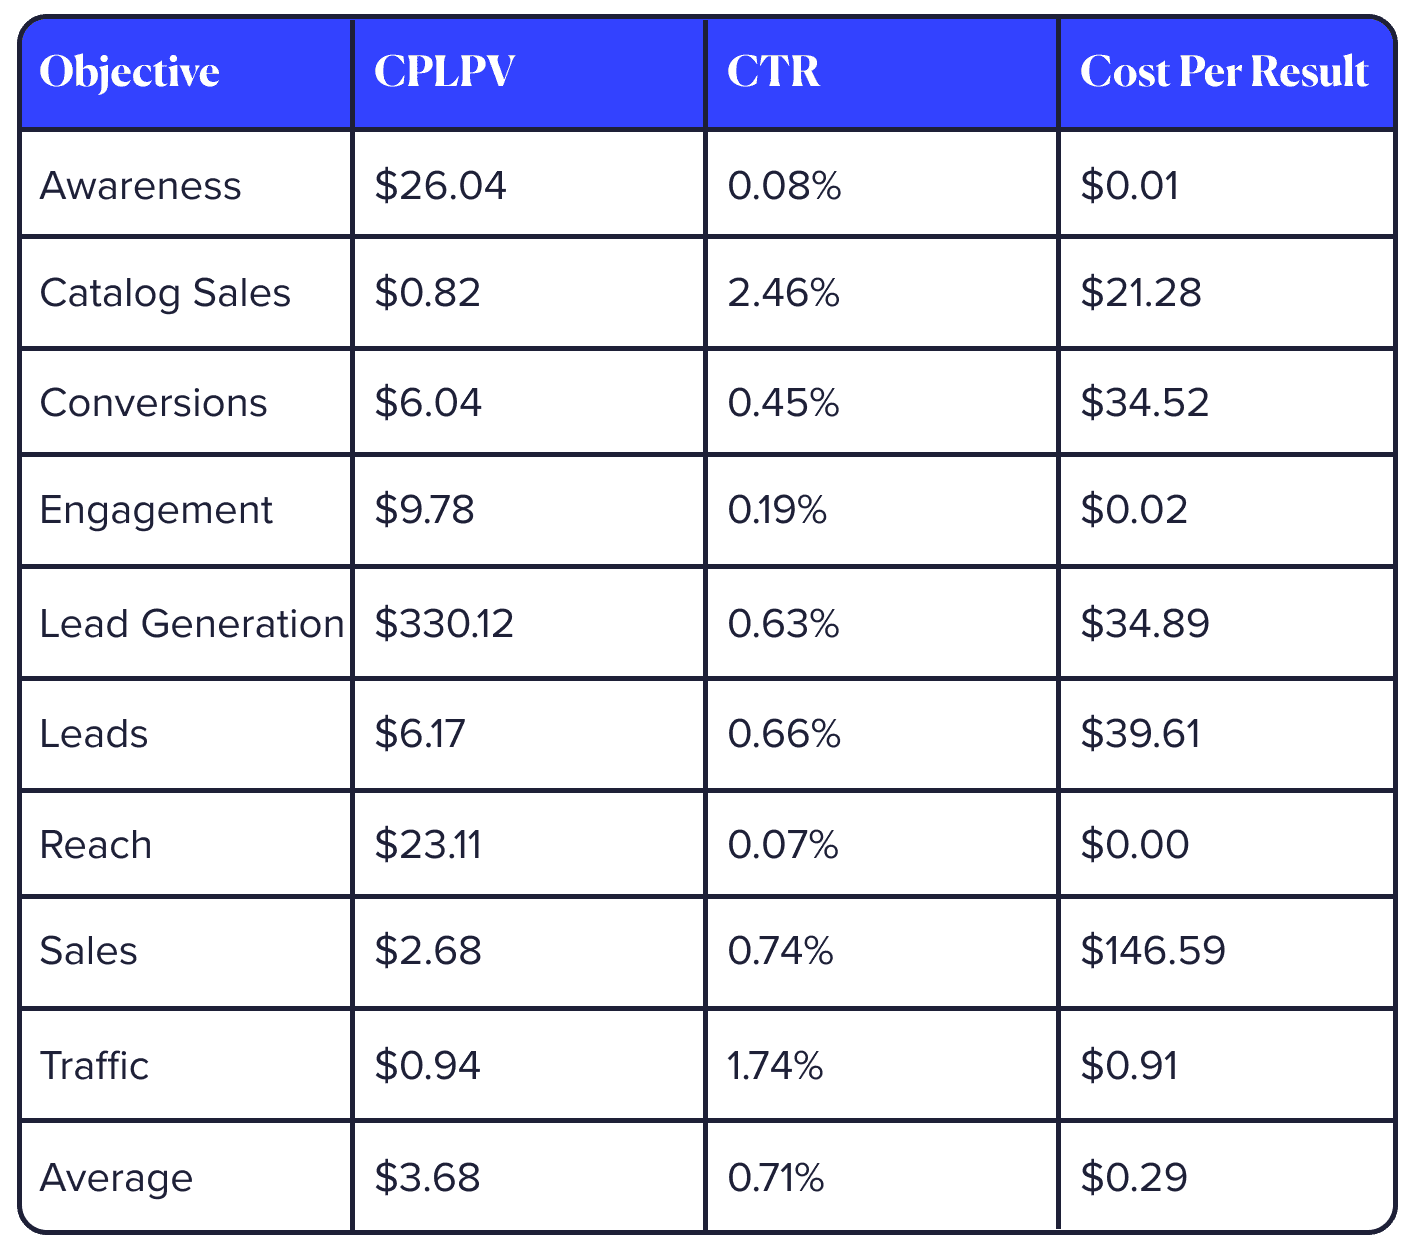Viewport: 1426px width, 1245px height.
Task: Select the Conversions objective cell
Action: [153, 403]
